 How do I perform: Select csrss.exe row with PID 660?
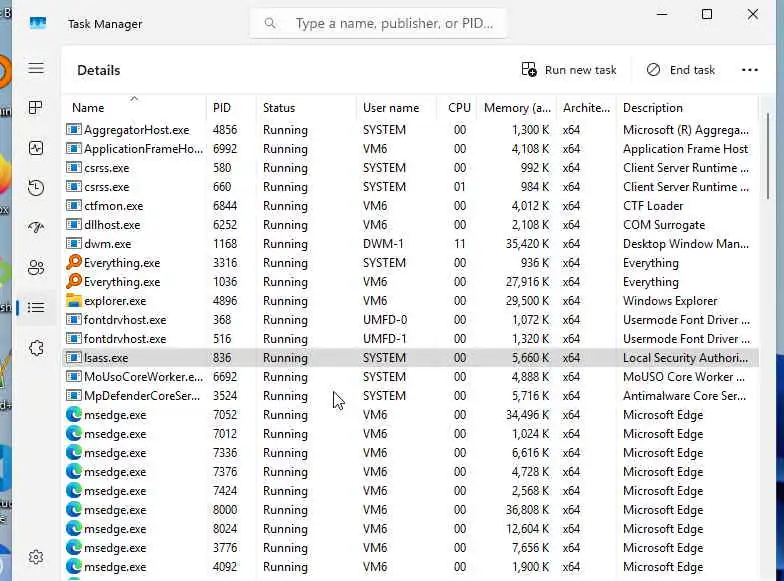(410, 186)
